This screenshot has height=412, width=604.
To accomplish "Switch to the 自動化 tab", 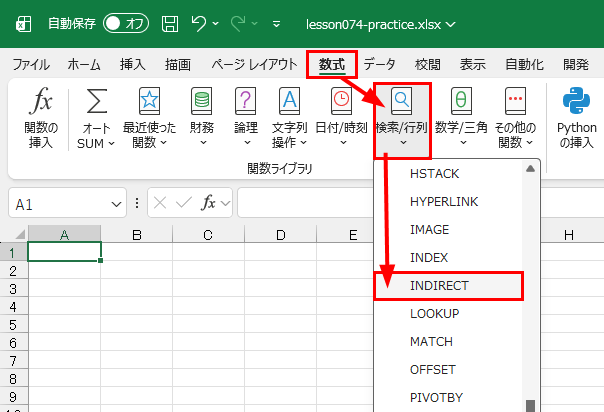I will [x=525, y=64].
